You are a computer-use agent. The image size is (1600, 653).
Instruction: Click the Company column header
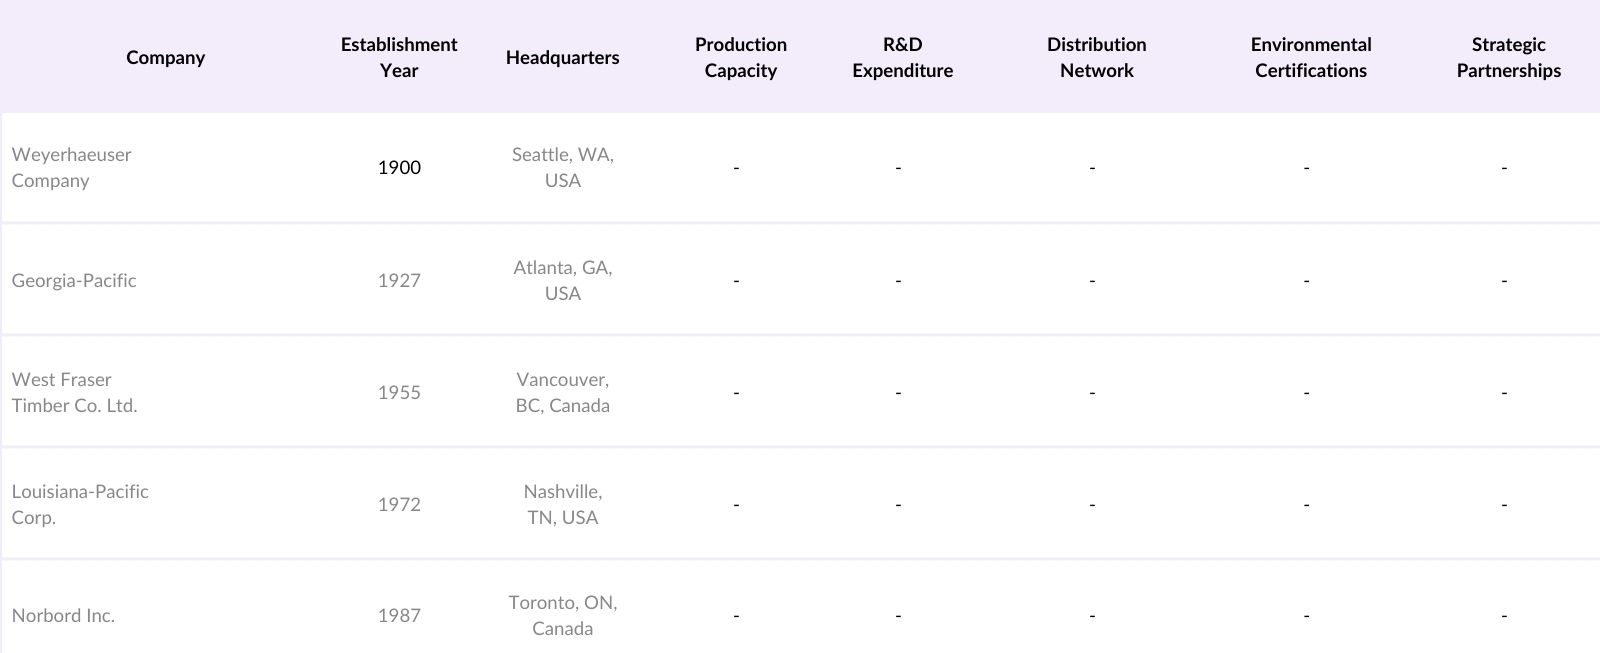[165, 58]
